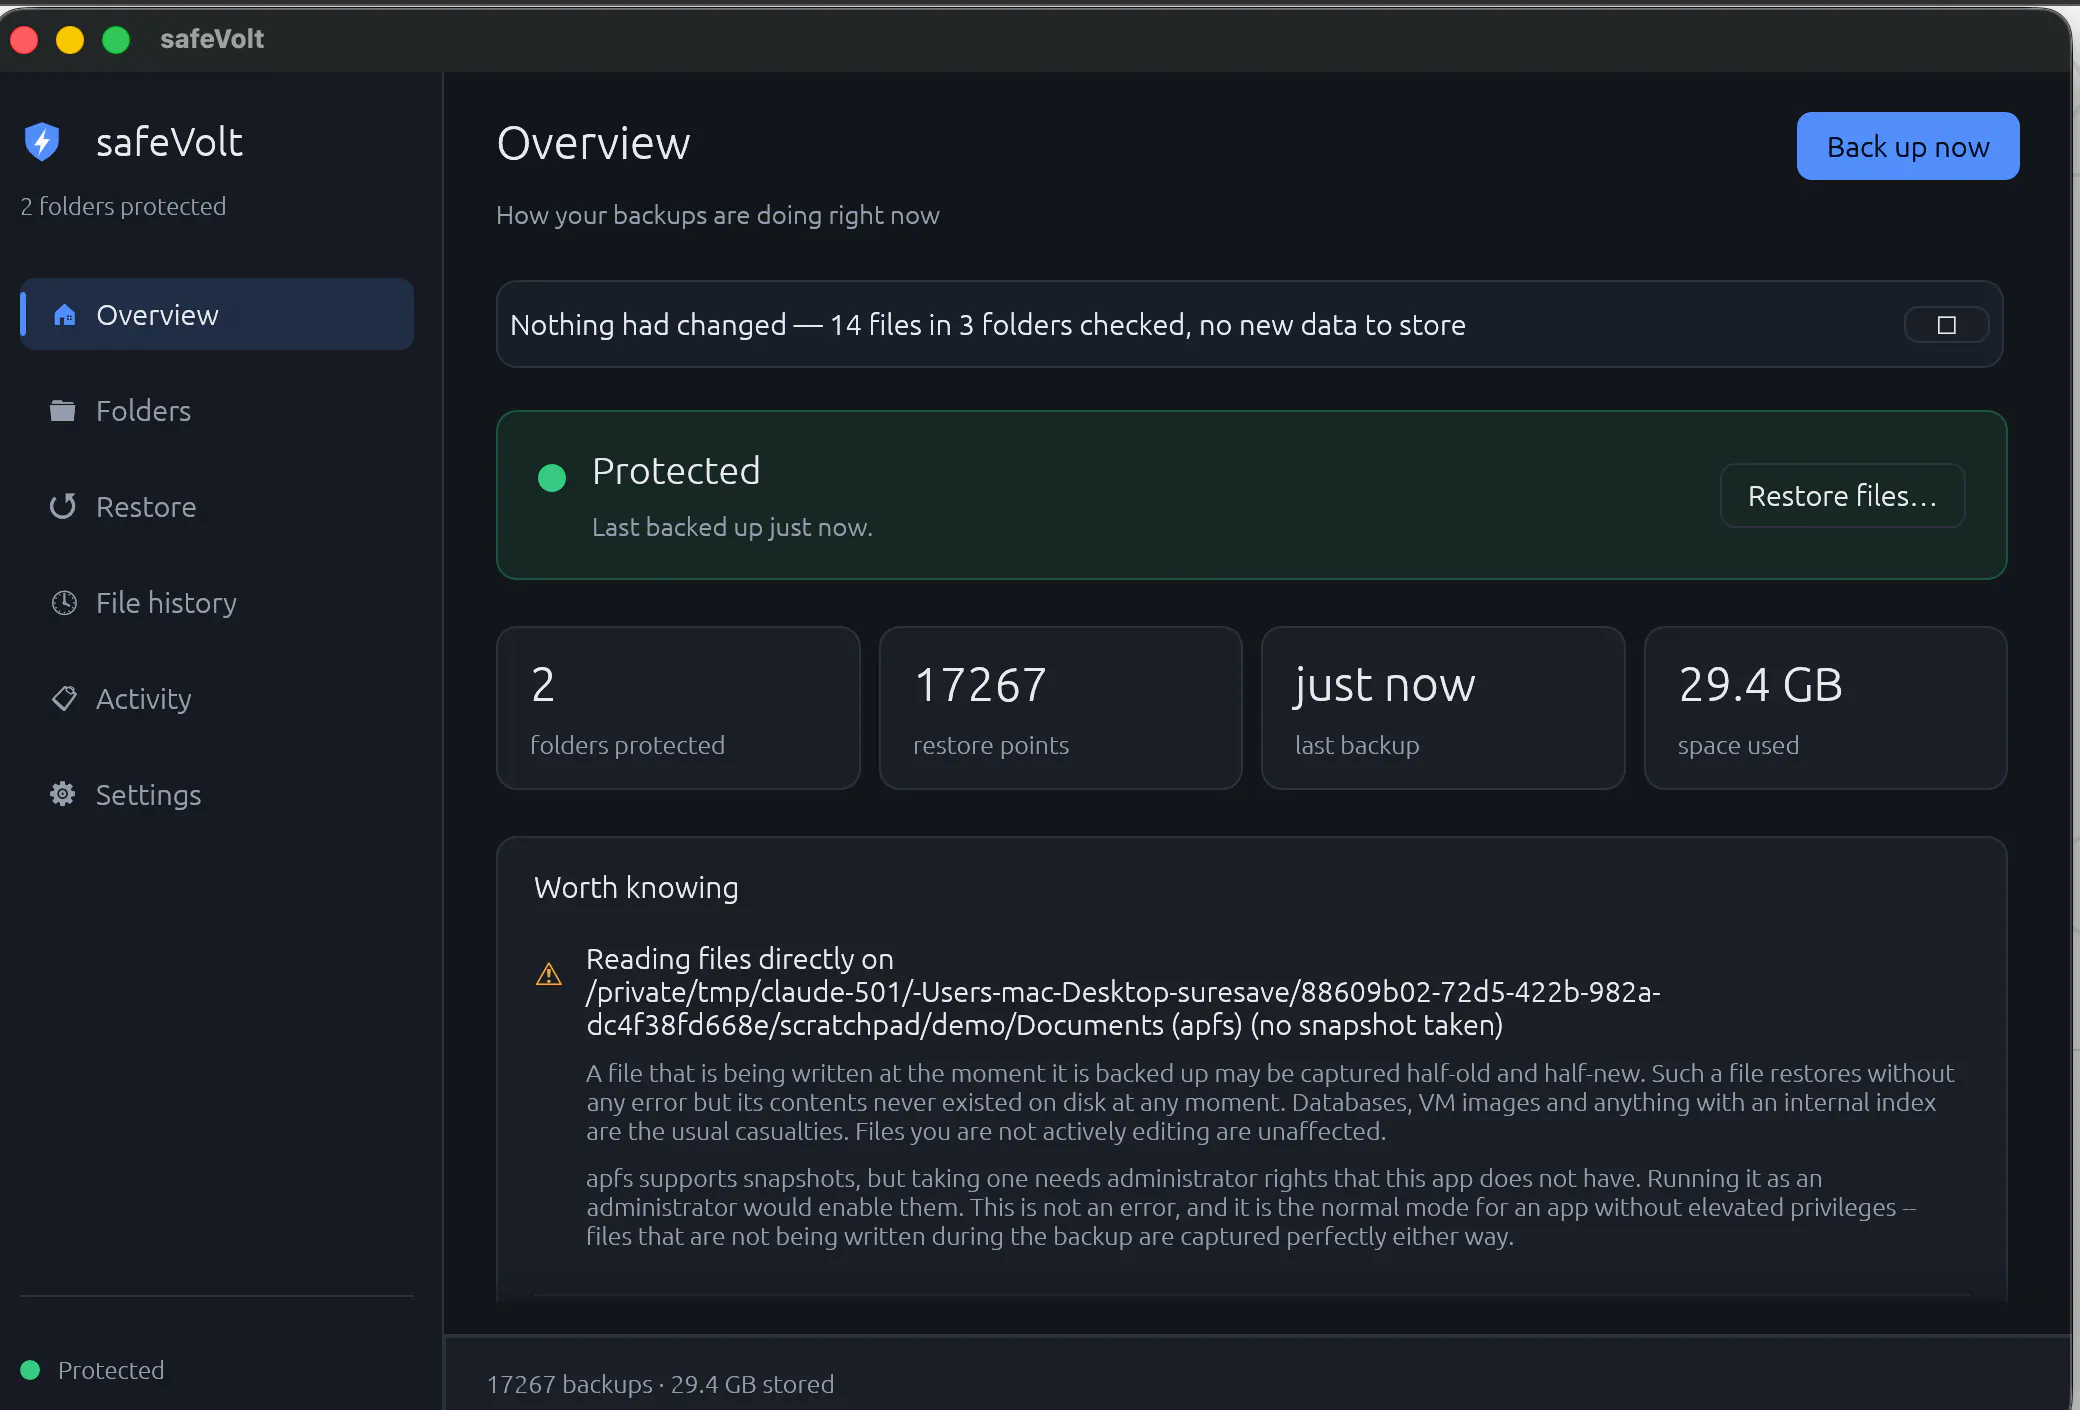
Task: View the Activity section
Action: click(x=217, y=699)
